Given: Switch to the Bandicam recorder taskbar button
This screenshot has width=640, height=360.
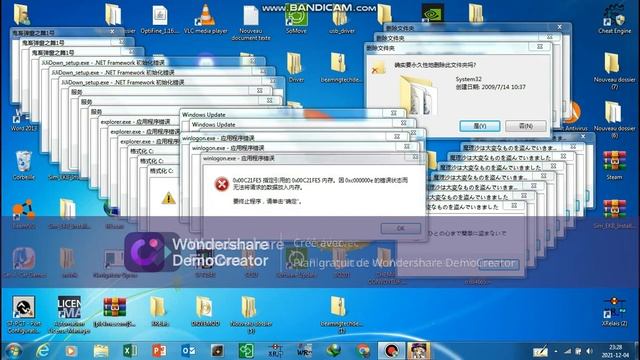Looking at the screenshot, I should point(391,351).
